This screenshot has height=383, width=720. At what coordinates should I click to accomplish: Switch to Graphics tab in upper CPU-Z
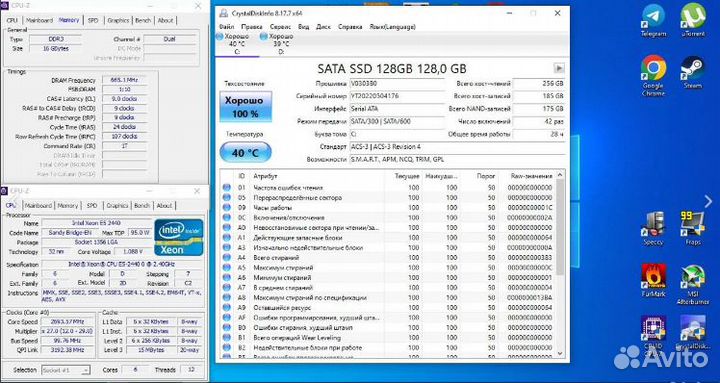[118, 20]
